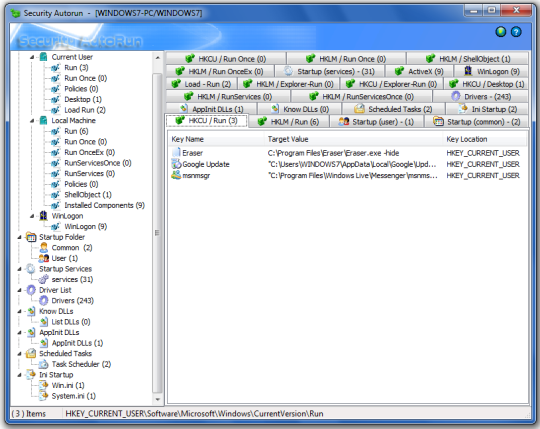Collapse the Current User tree node
540x429 pixels.
[32, 57]
